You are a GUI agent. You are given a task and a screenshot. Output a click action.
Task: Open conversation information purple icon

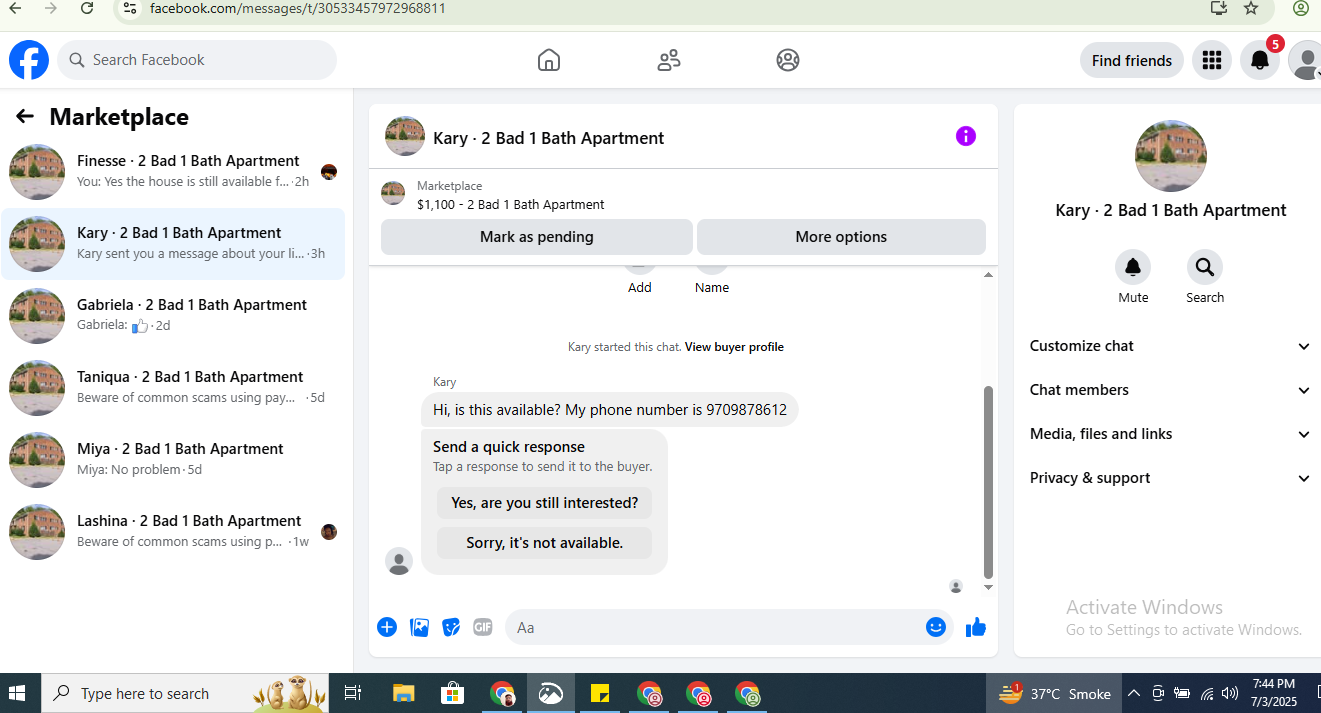point(965,136)
